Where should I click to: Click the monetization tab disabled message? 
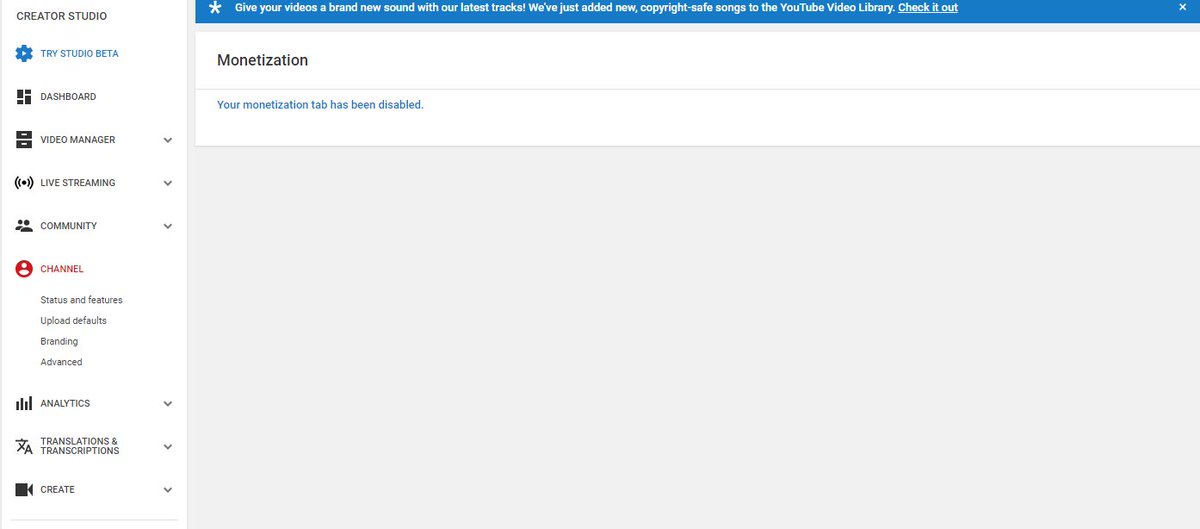320,105
